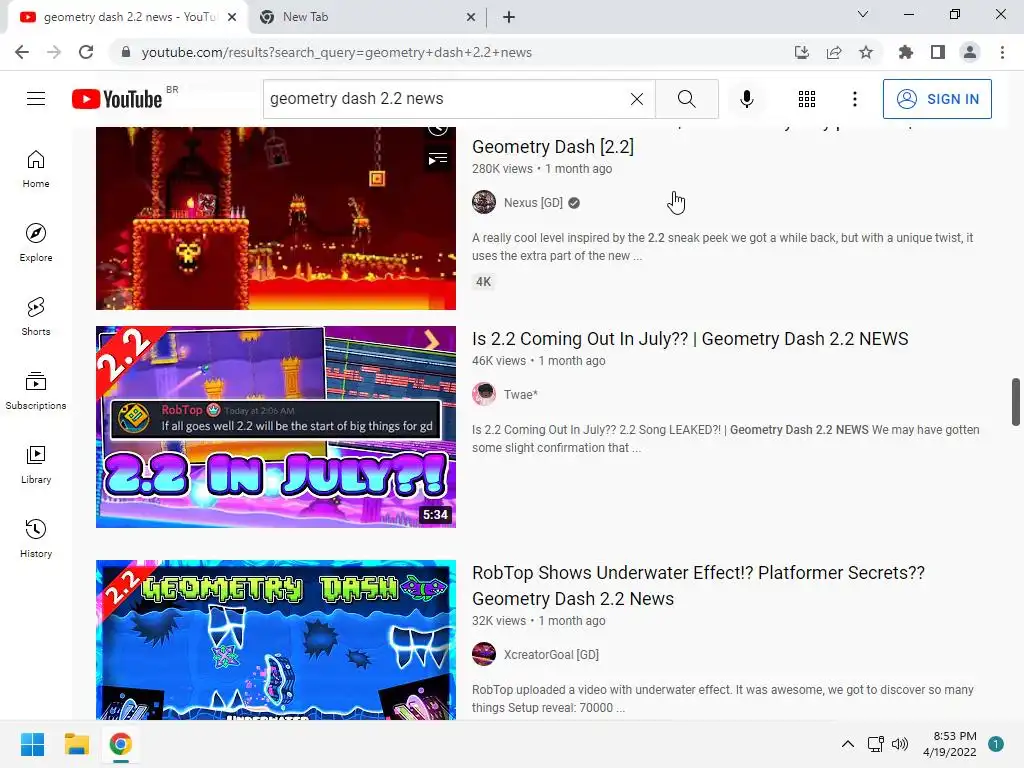This screenshot has width=1024, height=768.
Task: Open the YouTube apps grid icon
Action: (x=807, y=99)
